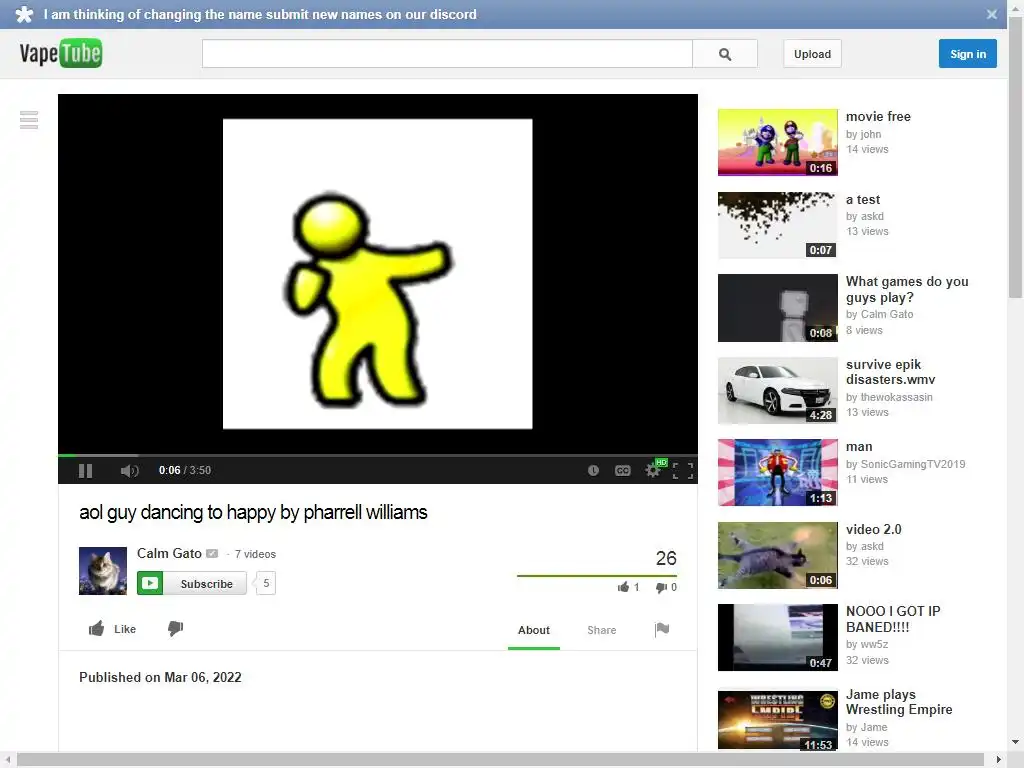This screenshot has height=768, width=1024.
Task: Click the scroll down arrow
Action: click(x=1016, y=742)
